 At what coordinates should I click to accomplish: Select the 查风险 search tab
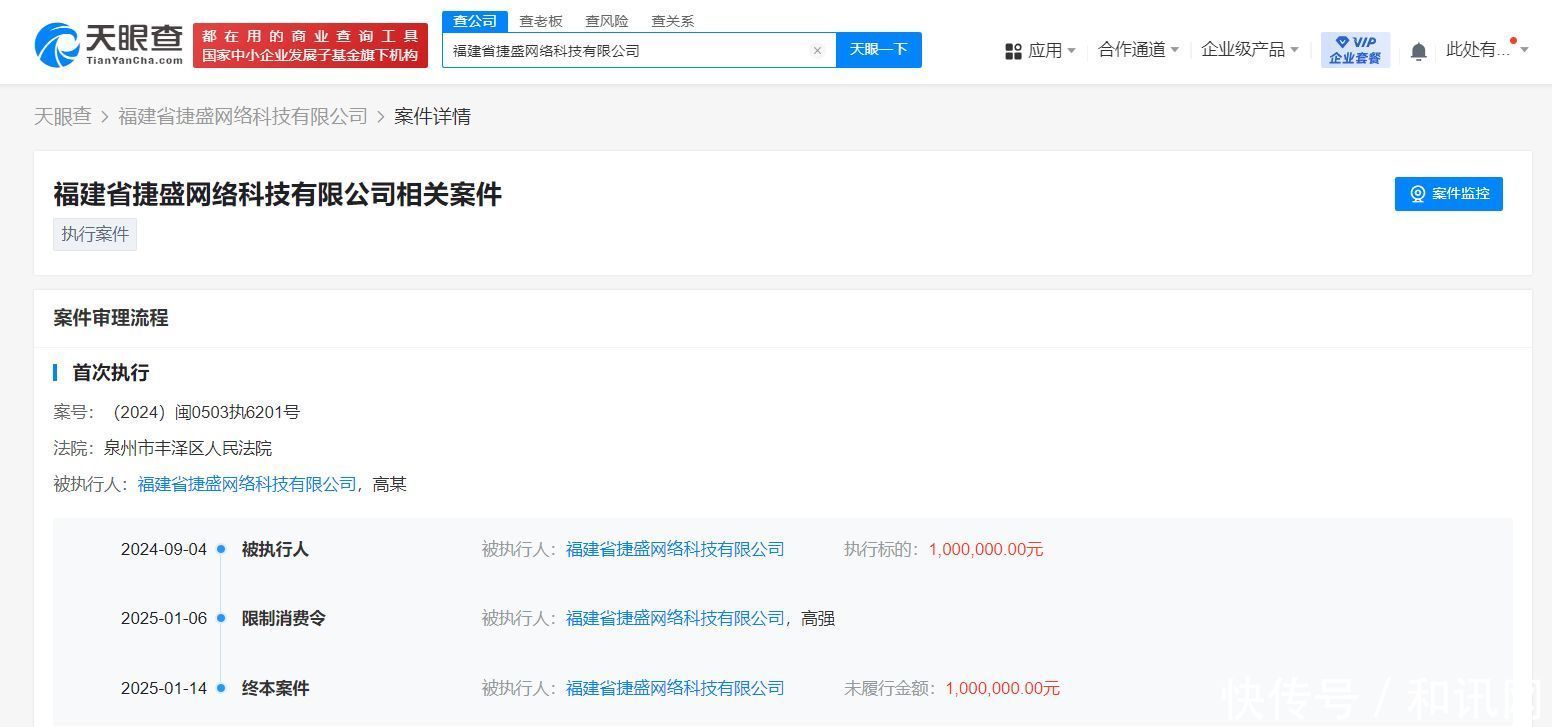(x=607, y=21)
